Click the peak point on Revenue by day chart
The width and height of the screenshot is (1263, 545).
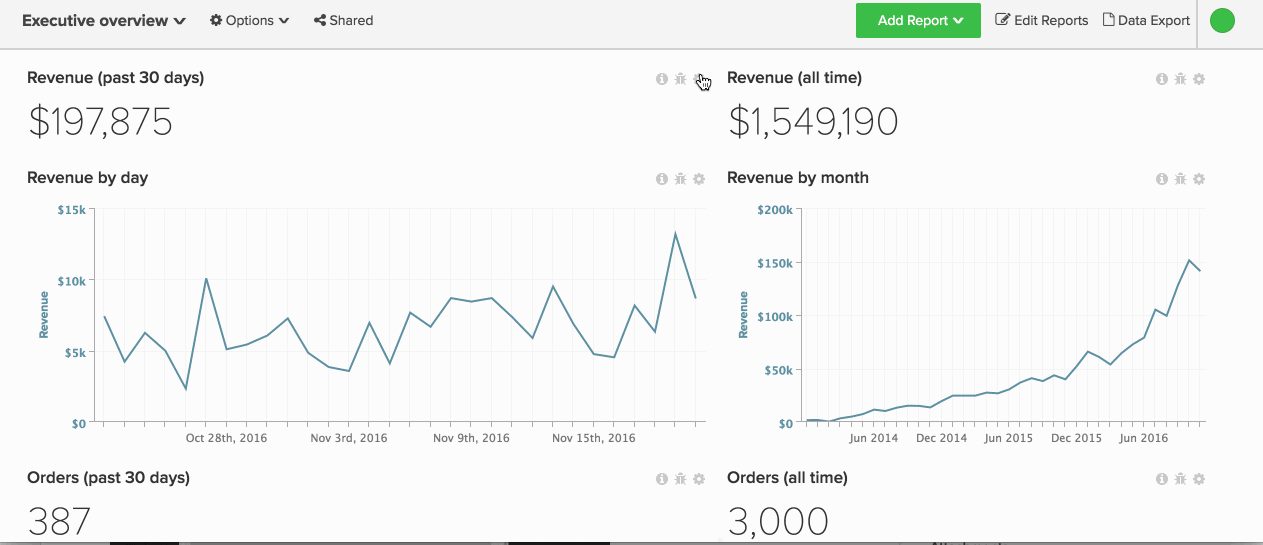point(676,233)
